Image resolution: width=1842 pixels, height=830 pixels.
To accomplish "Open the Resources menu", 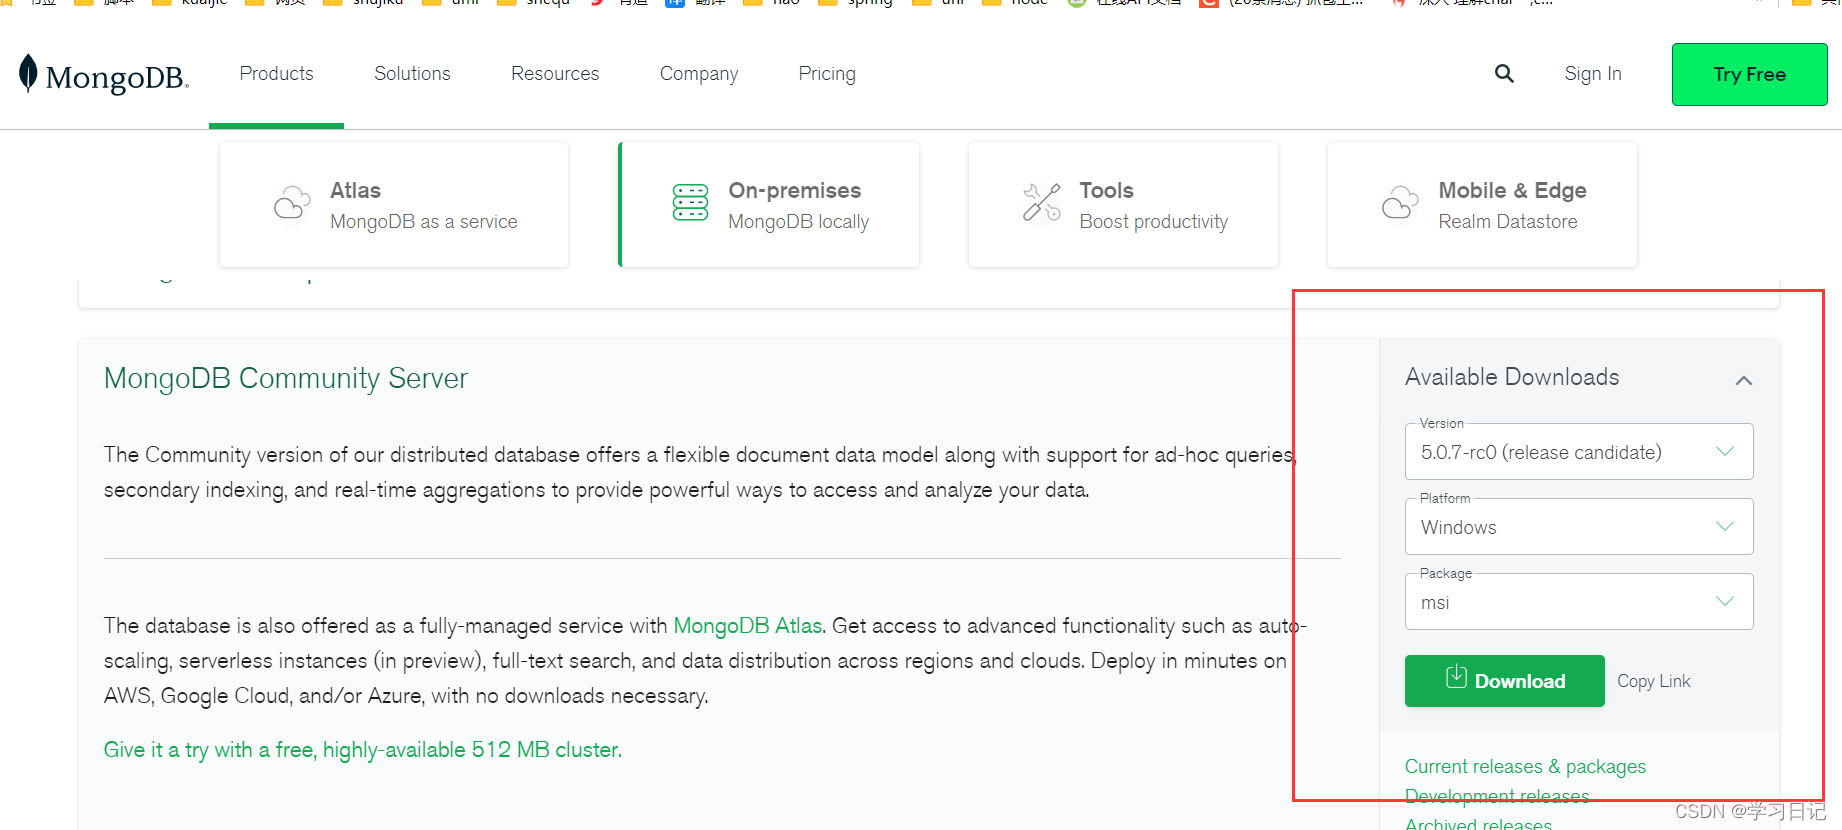I will [555, 73].
